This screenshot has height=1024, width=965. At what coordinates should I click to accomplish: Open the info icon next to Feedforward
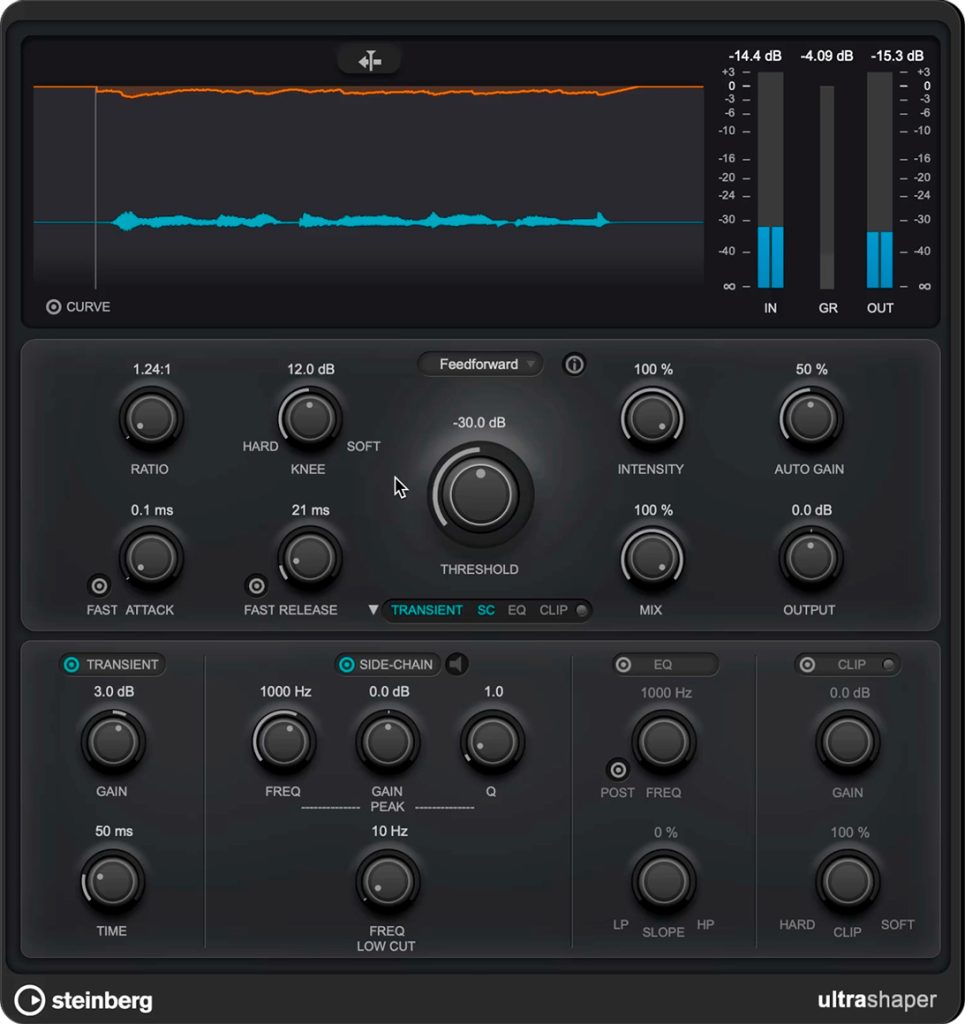[574, 365]
